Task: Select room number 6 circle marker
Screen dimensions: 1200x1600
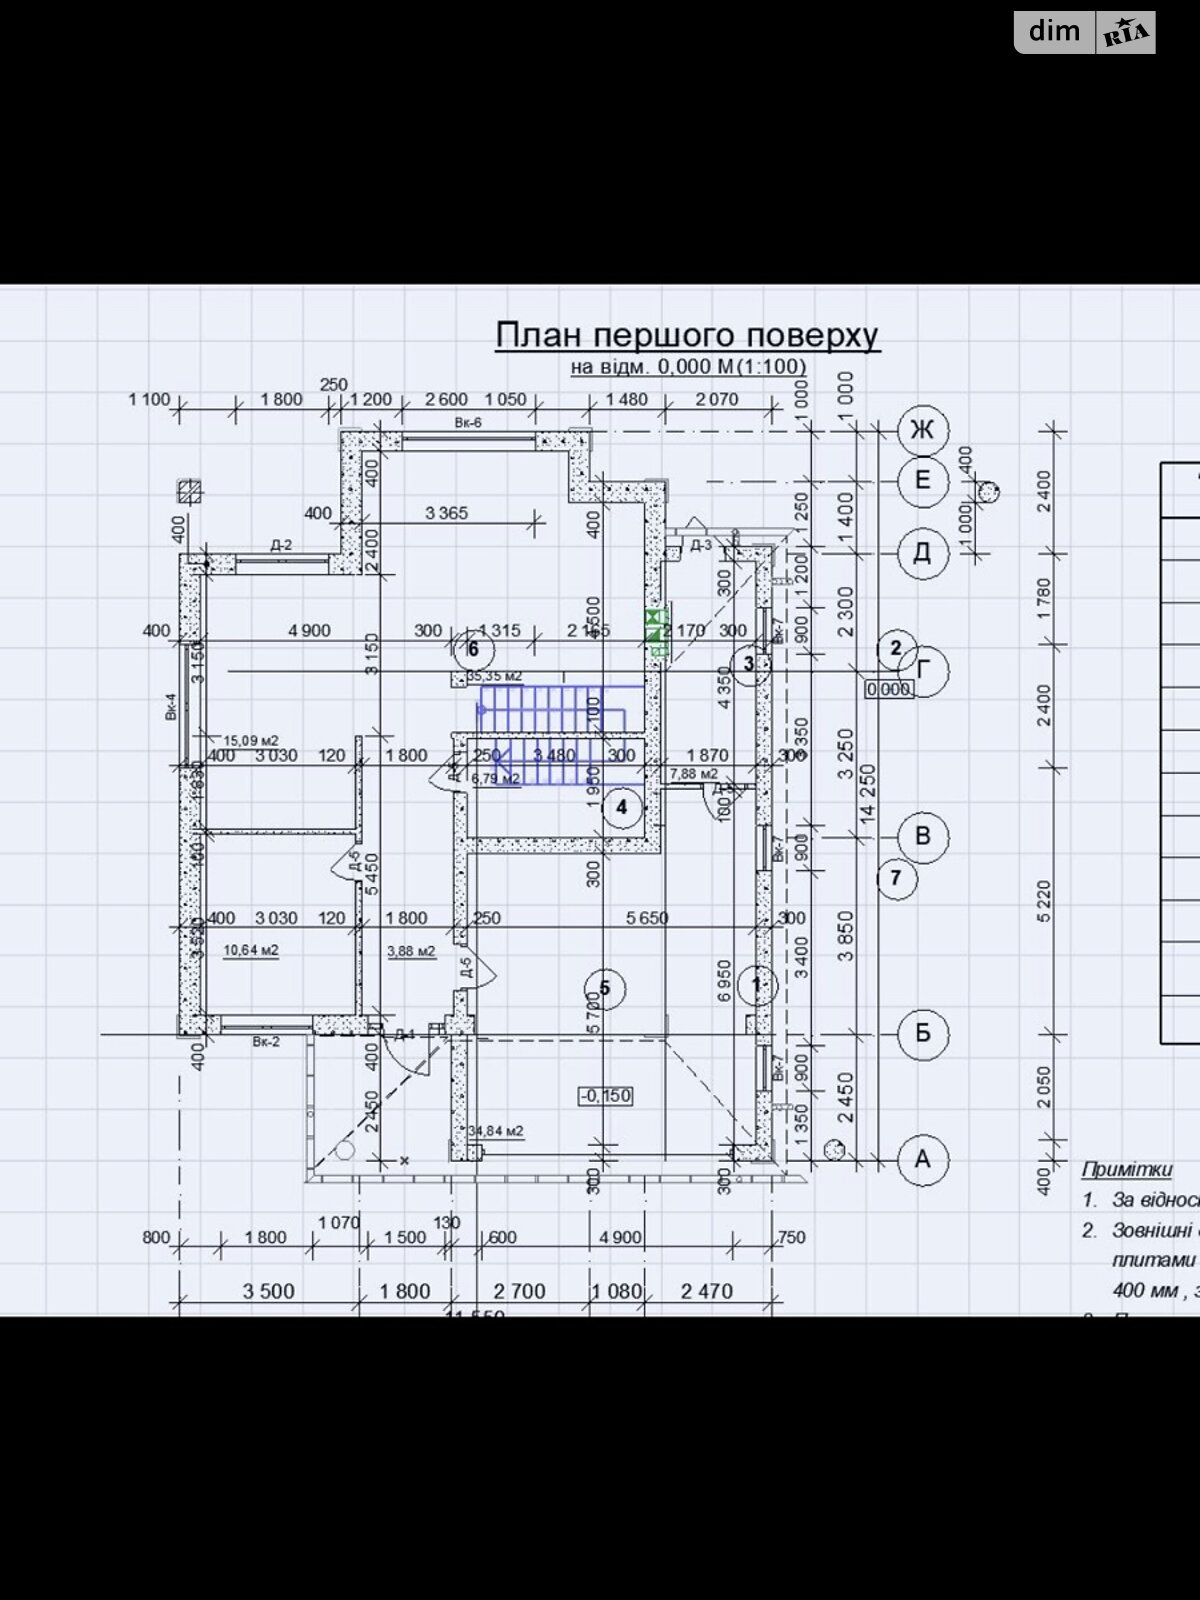Action: pyautogui.click(x=474, y=650)
